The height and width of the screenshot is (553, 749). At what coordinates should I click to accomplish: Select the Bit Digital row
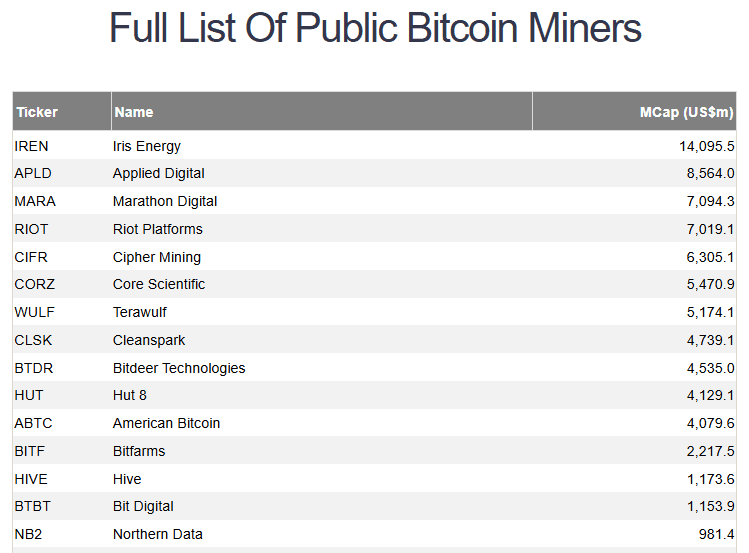tap(143, 506)
